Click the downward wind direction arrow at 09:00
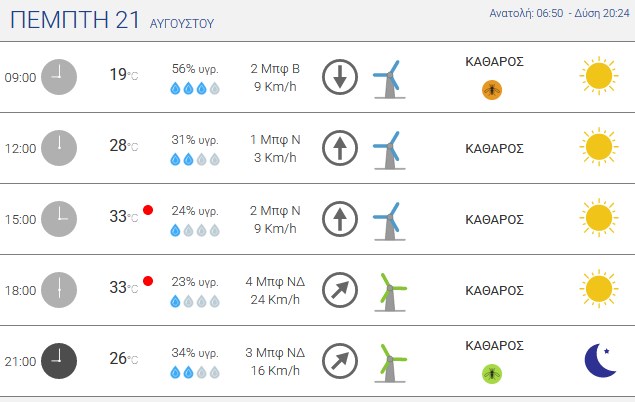 pyautogui.click(x=340, y=77)
